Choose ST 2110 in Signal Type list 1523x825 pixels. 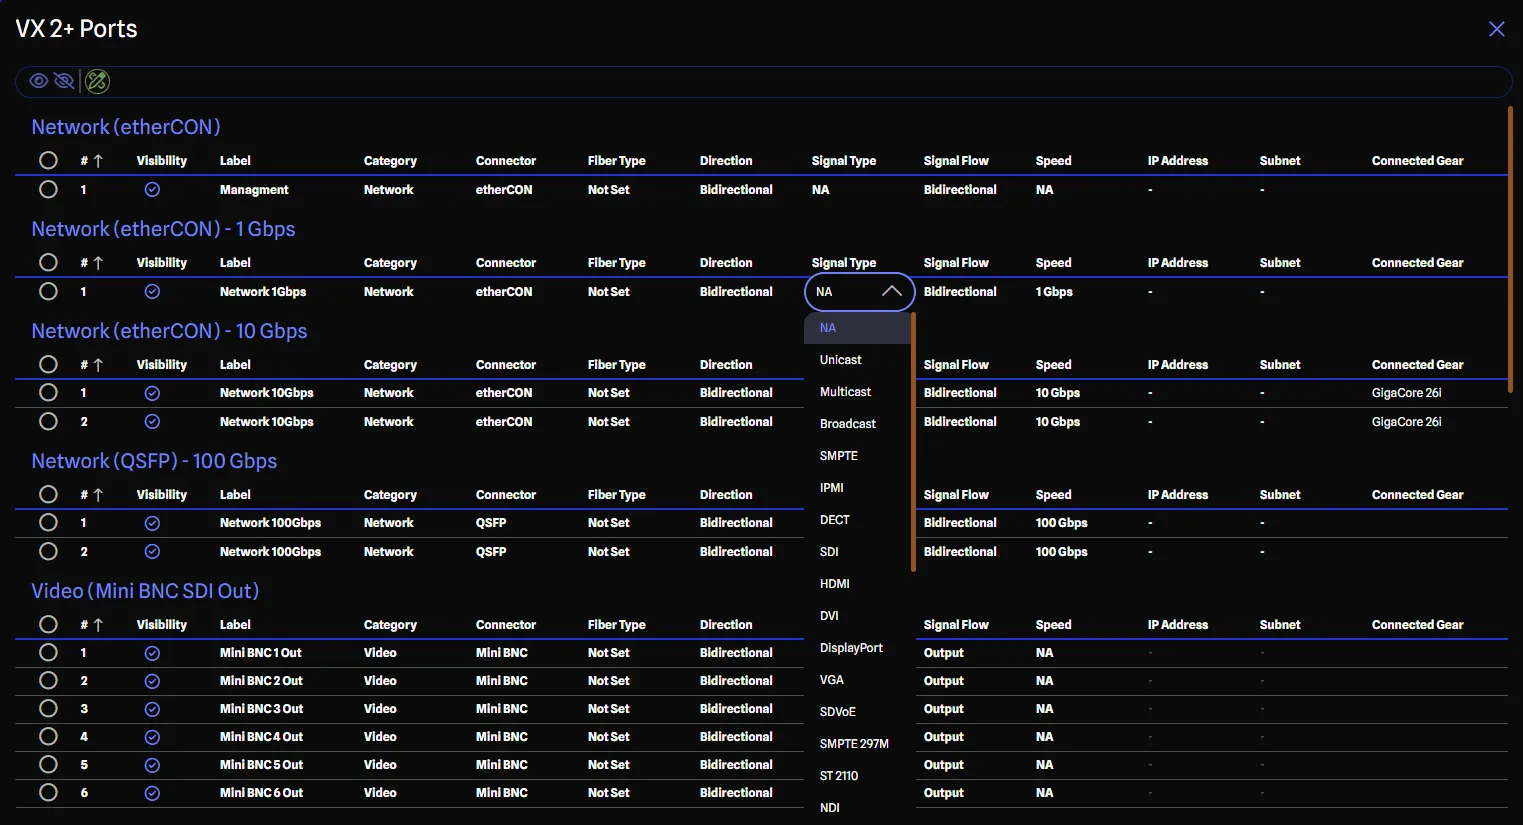(858, 776)
